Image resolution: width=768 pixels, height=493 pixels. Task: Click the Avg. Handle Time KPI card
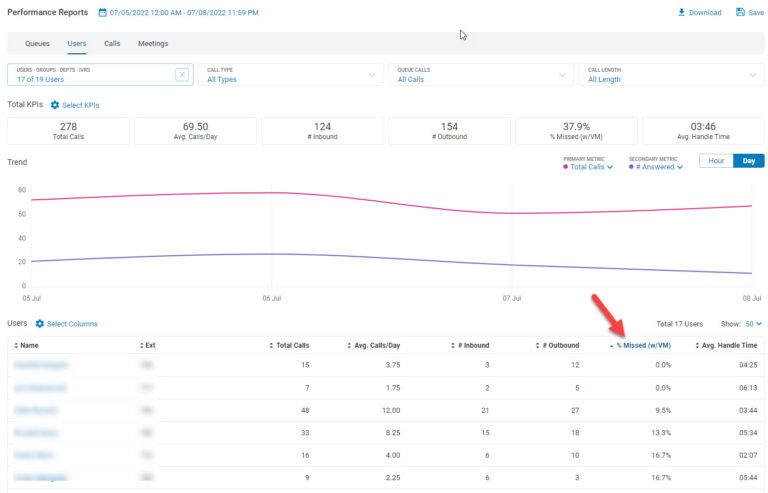pyautogui.click(x=702, y=131)
